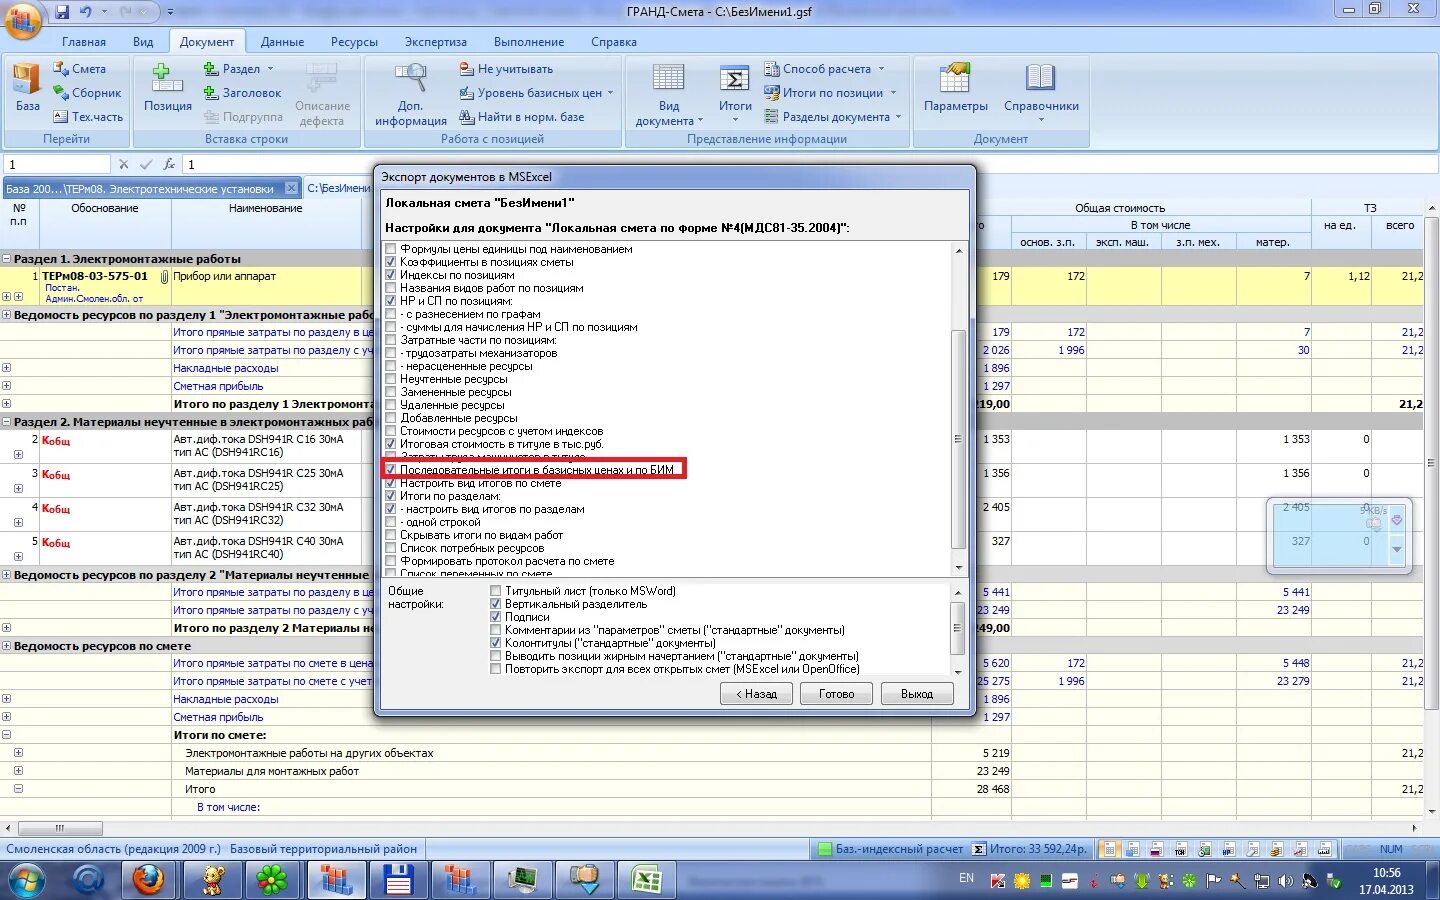Click the floppy disk taskbar icon
This screenshot has height=900, width=1440.
click(398, 880)
